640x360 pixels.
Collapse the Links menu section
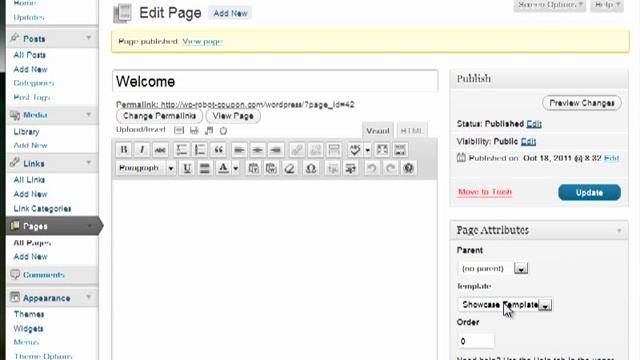point(89,163)
